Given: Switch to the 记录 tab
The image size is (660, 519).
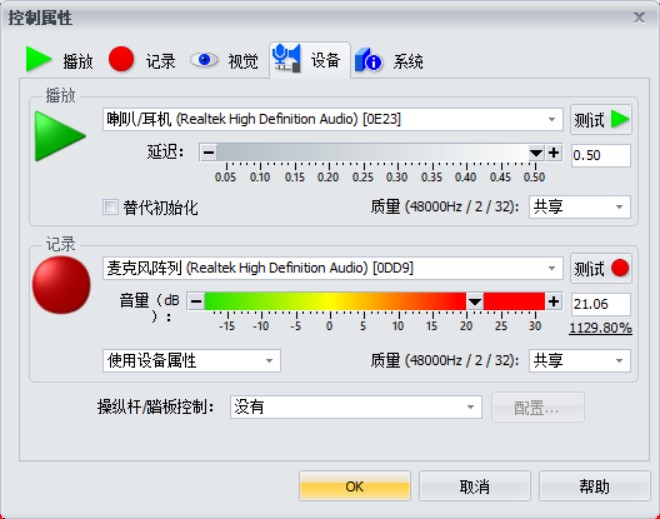Looking at the screenshot, I should pyautogui.click(x=142, y=60).
